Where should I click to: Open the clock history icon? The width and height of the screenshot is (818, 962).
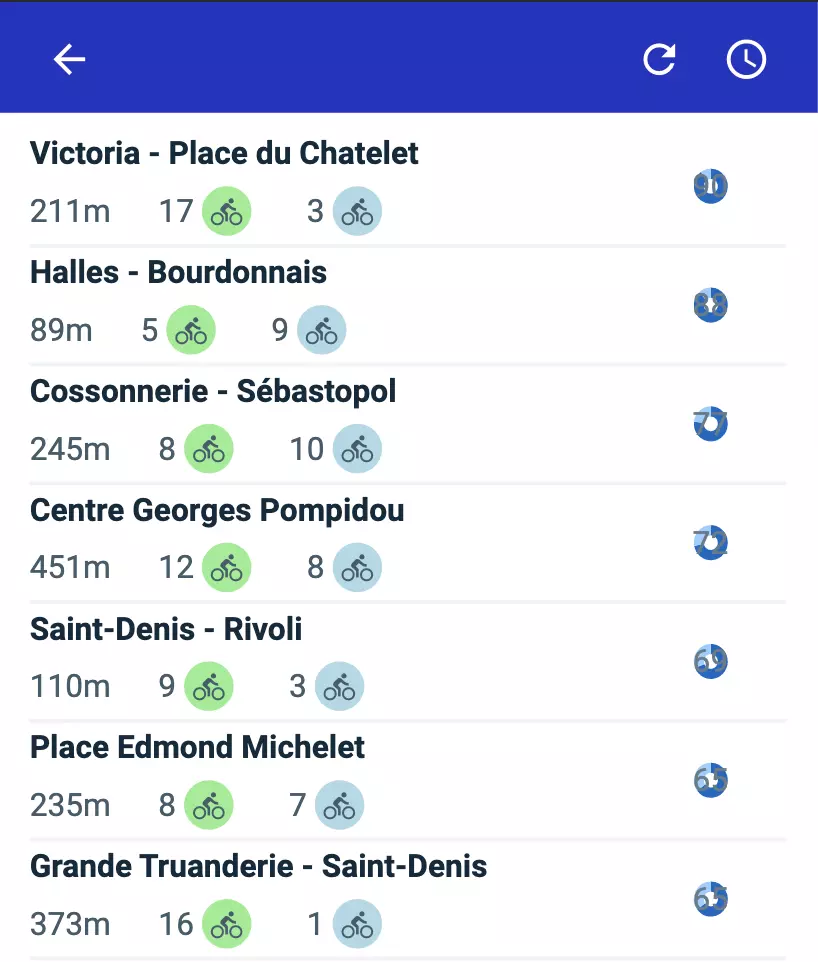746,60
